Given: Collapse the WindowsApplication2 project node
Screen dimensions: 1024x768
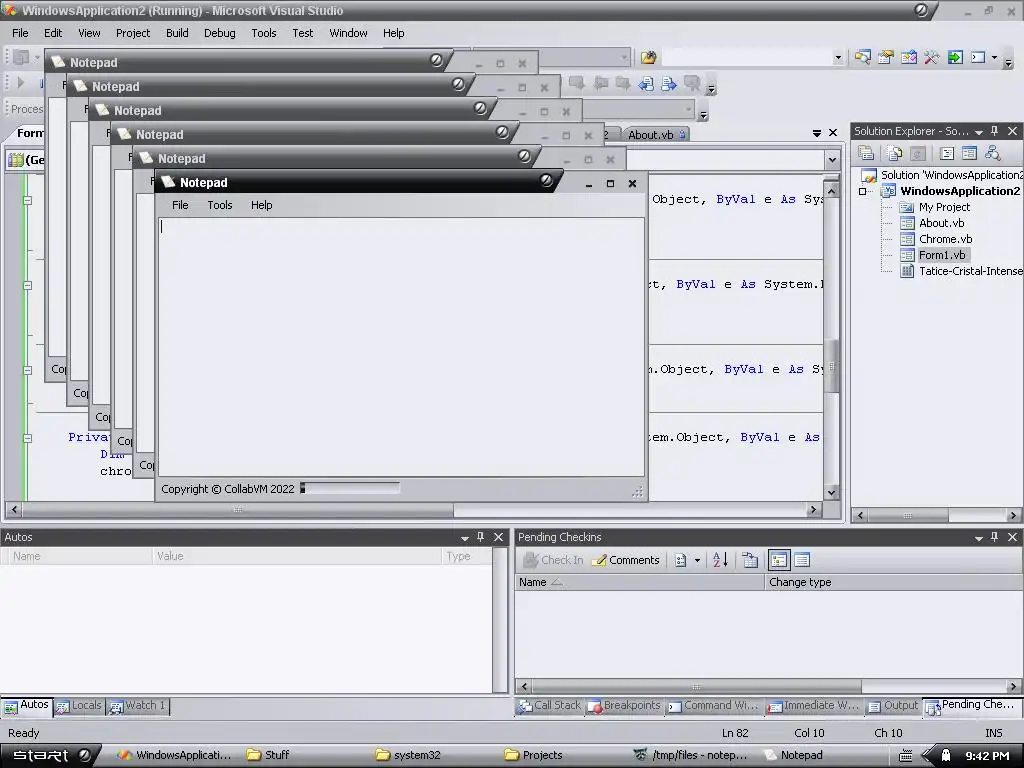Looking at the screenshot, I should tap(863, 191).
